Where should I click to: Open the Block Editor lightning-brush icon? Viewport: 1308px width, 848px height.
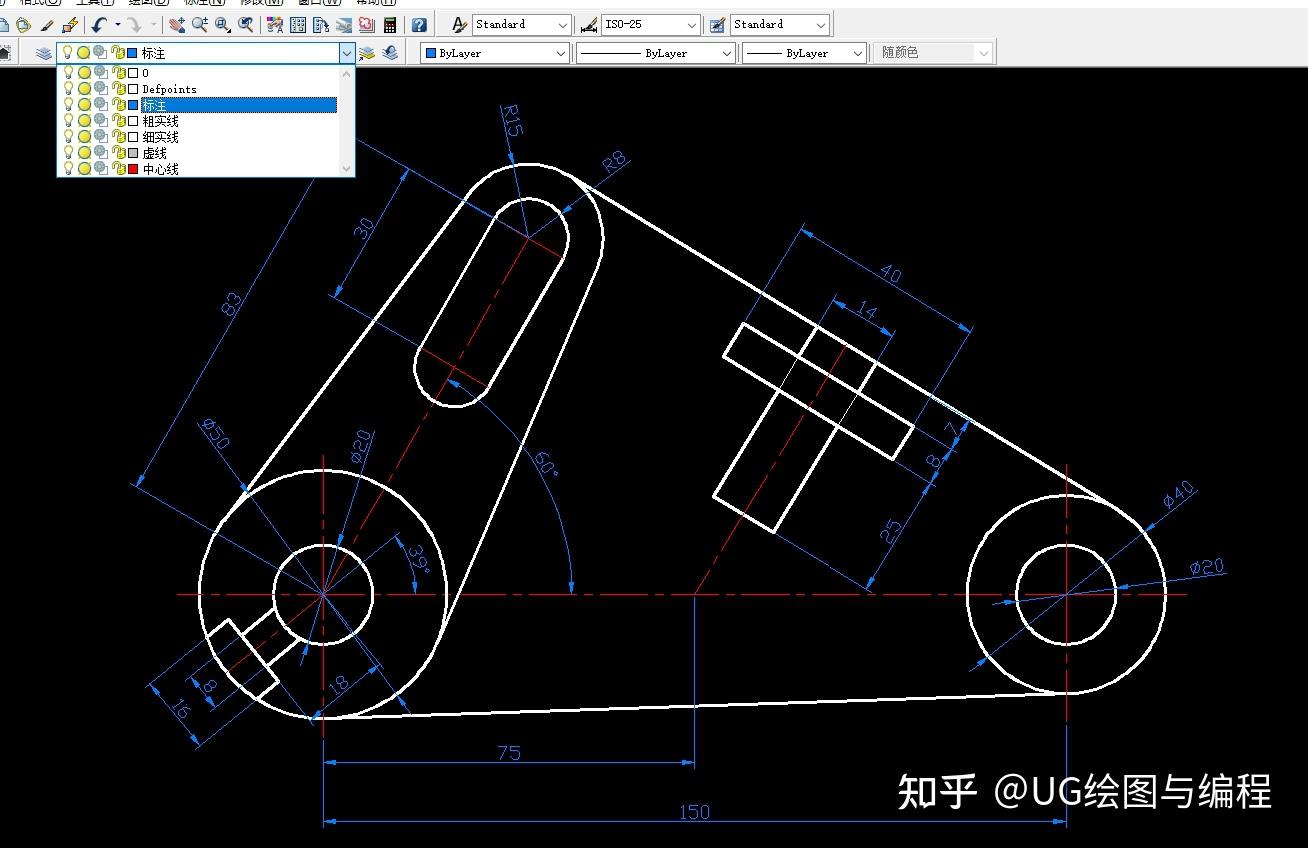[70, 24]
